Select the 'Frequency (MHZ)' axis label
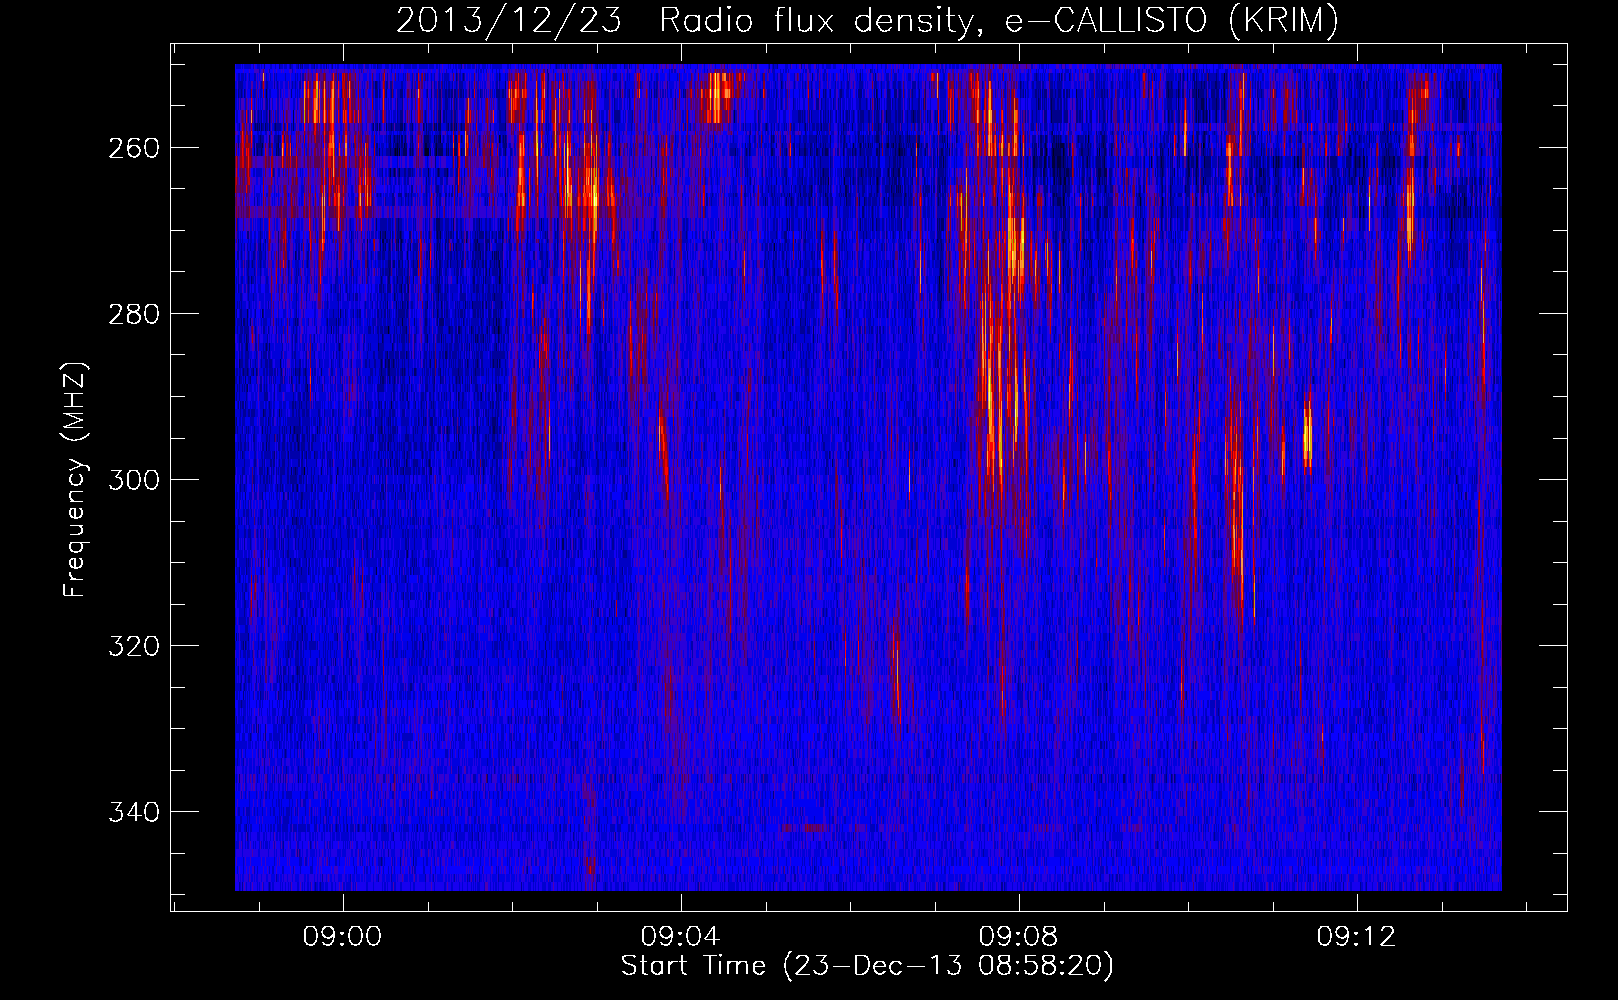The image size is (1618, 1000). click(75, 480)
